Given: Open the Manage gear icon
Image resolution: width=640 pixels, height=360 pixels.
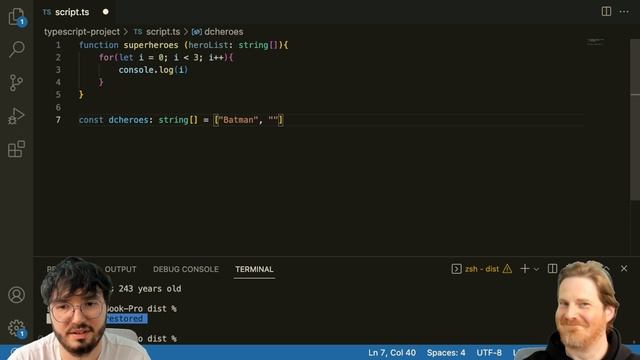Looking at the screenshot, I should (x=16, y=328).
